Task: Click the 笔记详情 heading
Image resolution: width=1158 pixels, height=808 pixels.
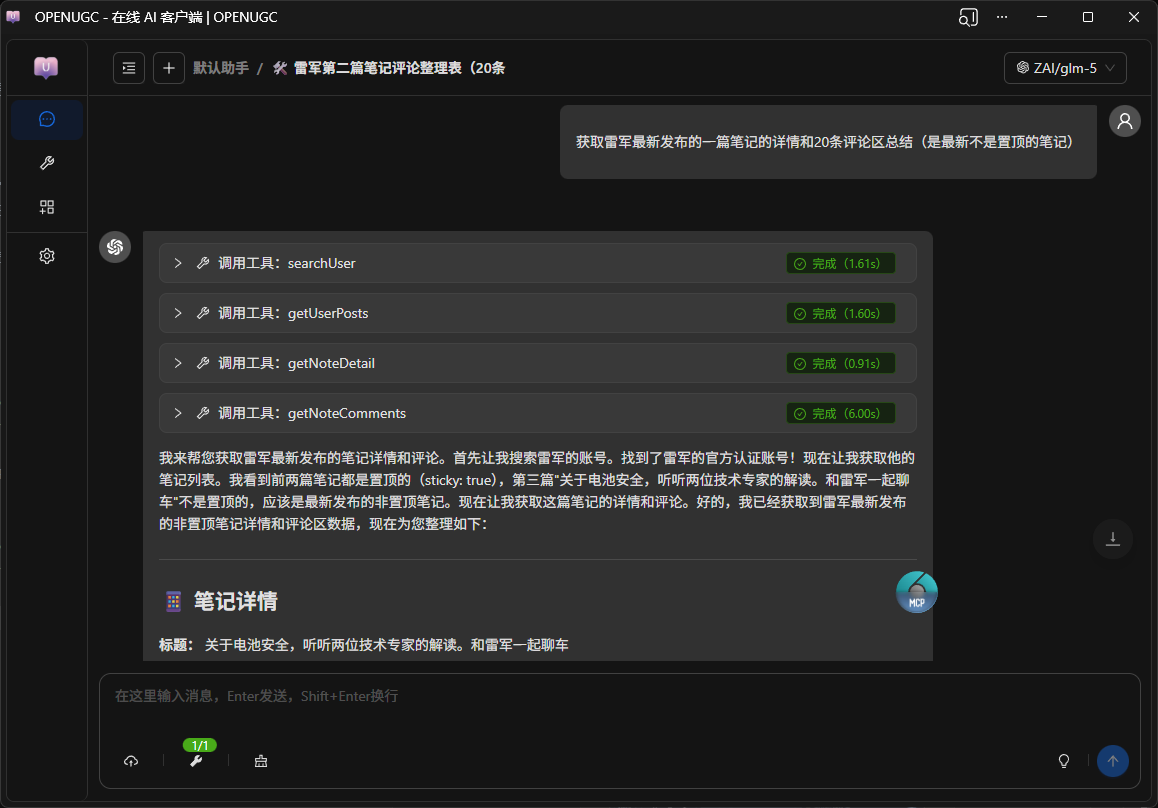Action: (236, 601)
